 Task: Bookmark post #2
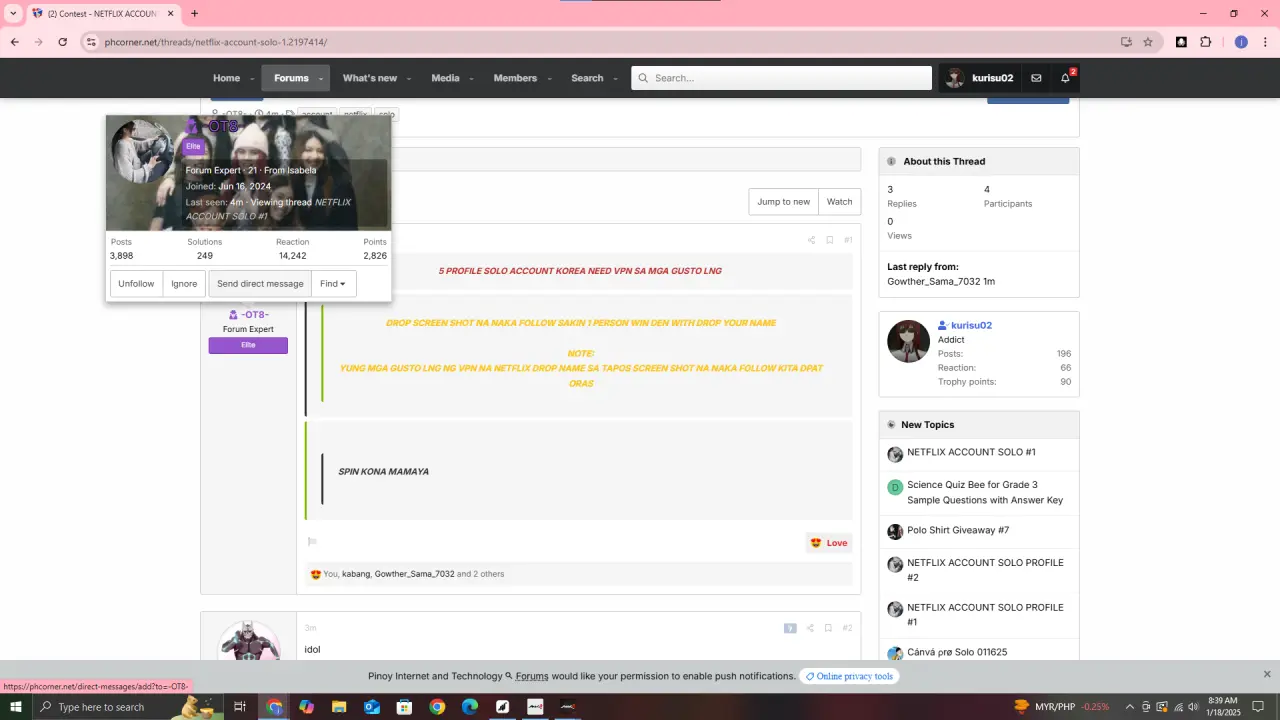[828, 628]
